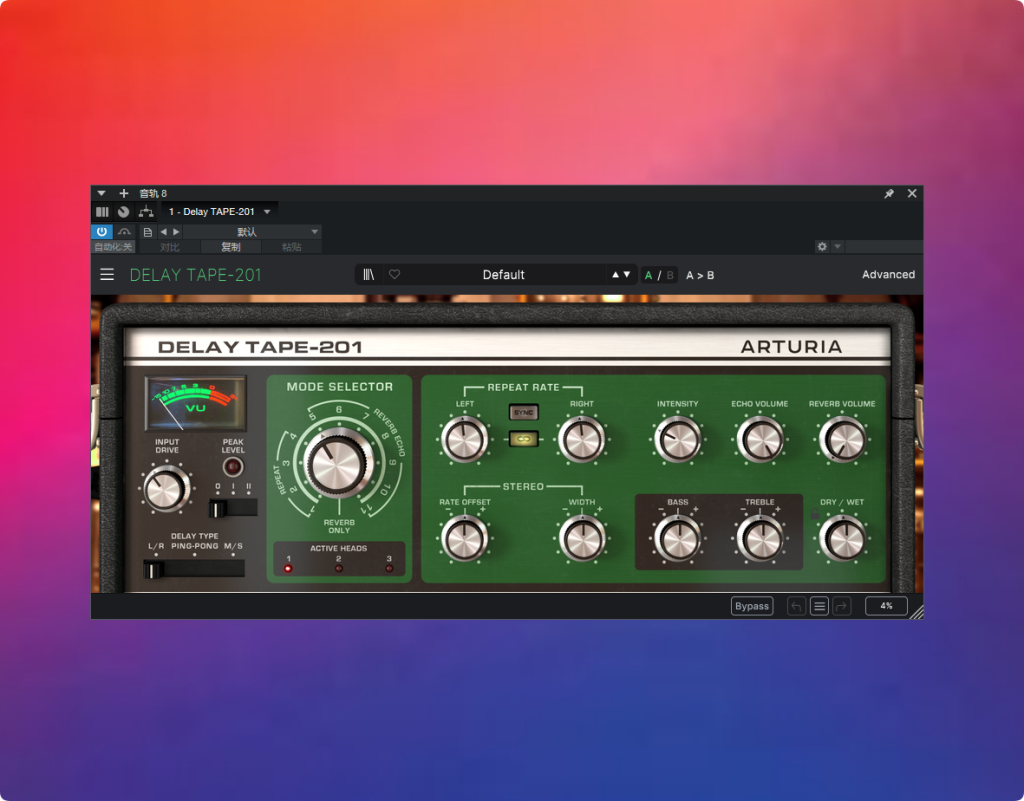1024x801 pixels.
Task: Toggle the Dry/Wet lock icon
Action: pyautogui.click(x=814, y=514)
